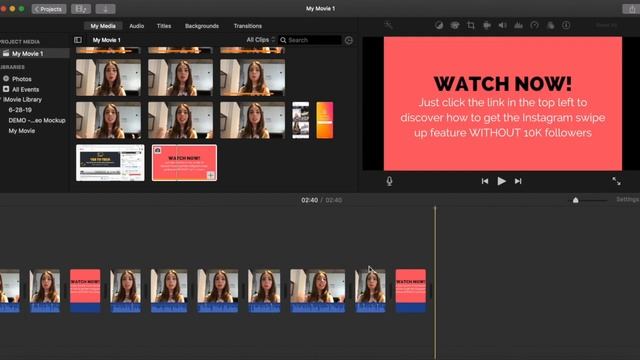This screenshot has width=640, height=360.
Task: Select the webpage screenshot thumbnail in browser
Action: pos(110,162)
